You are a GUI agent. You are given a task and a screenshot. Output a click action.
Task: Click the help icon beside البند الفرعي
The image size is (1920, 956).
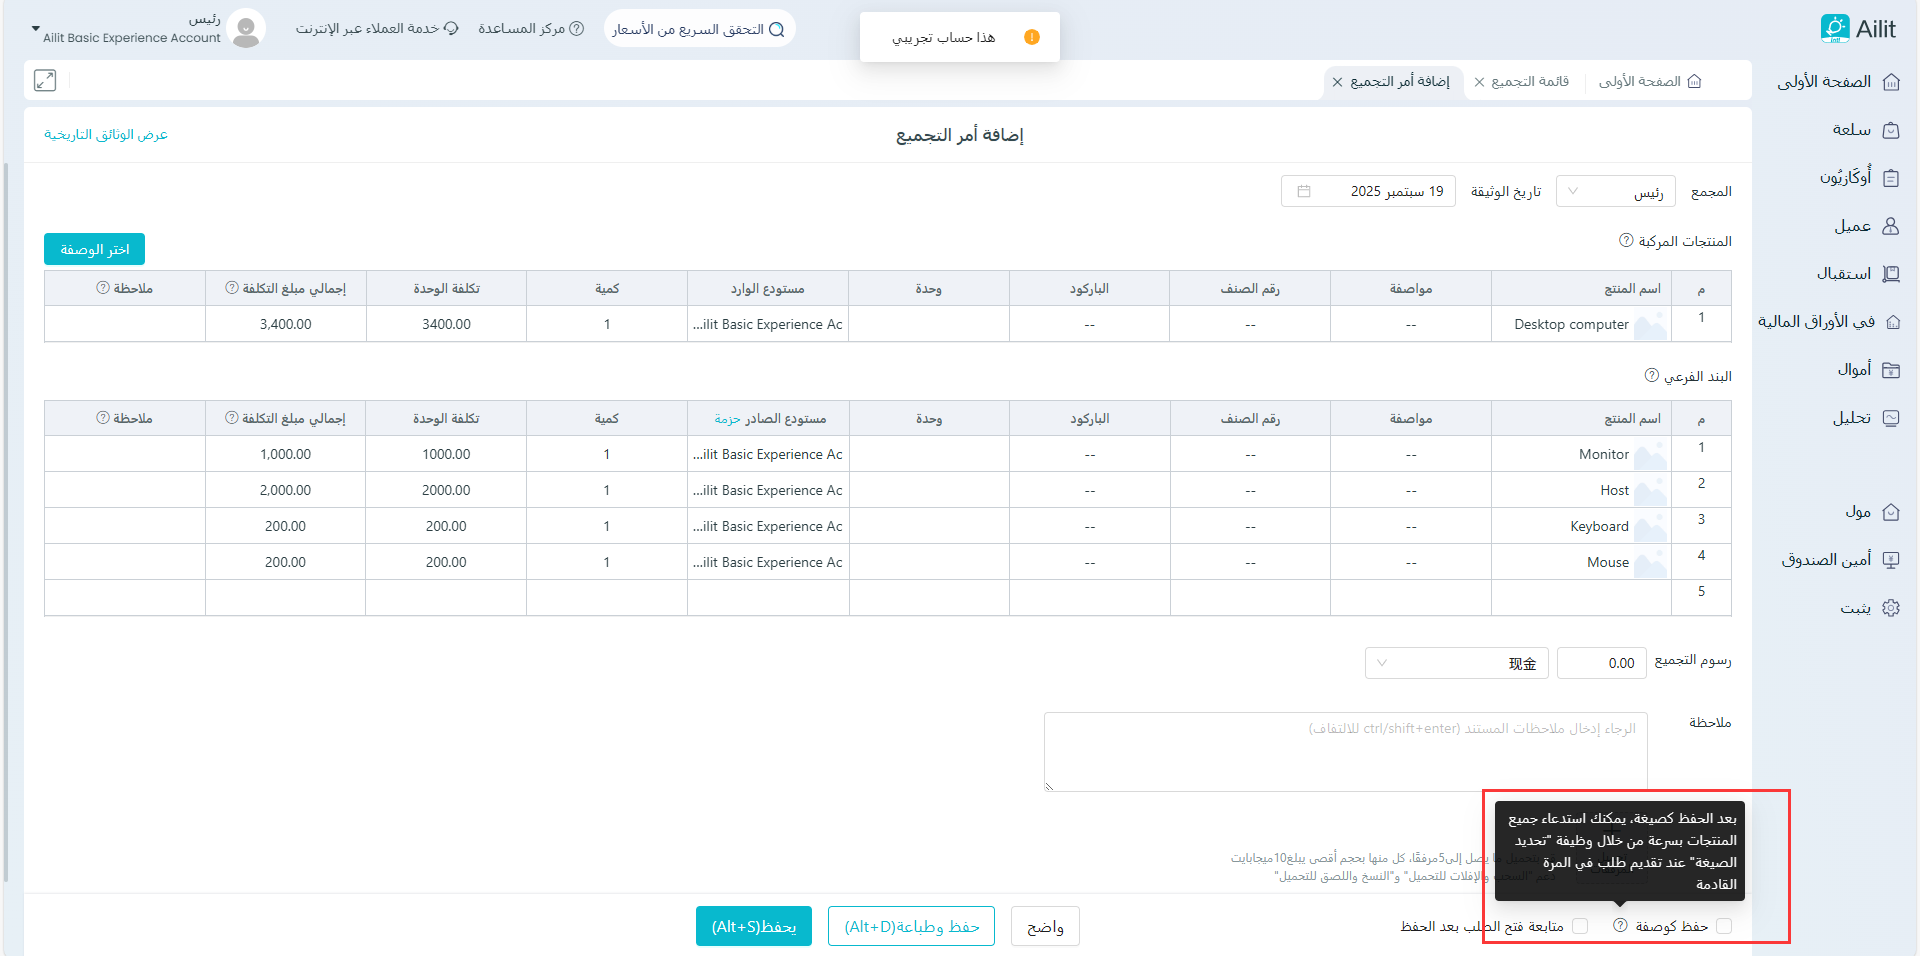click(1652, 375)
